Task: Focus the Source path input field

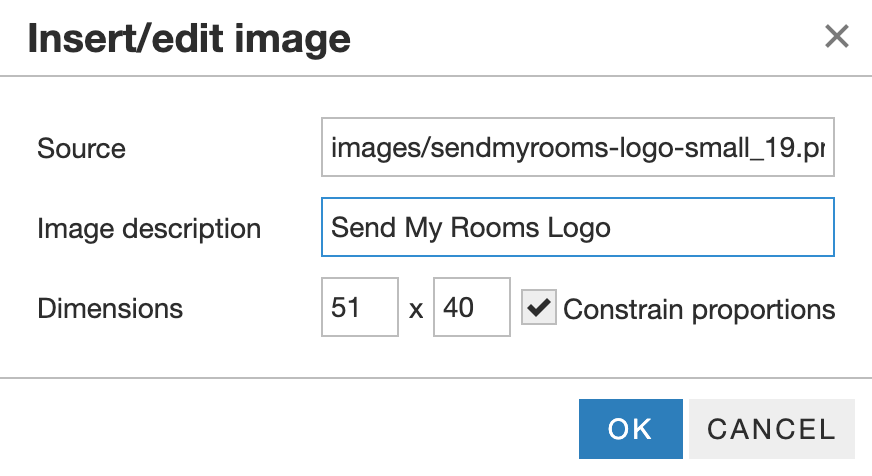Action: pos(578,149)
